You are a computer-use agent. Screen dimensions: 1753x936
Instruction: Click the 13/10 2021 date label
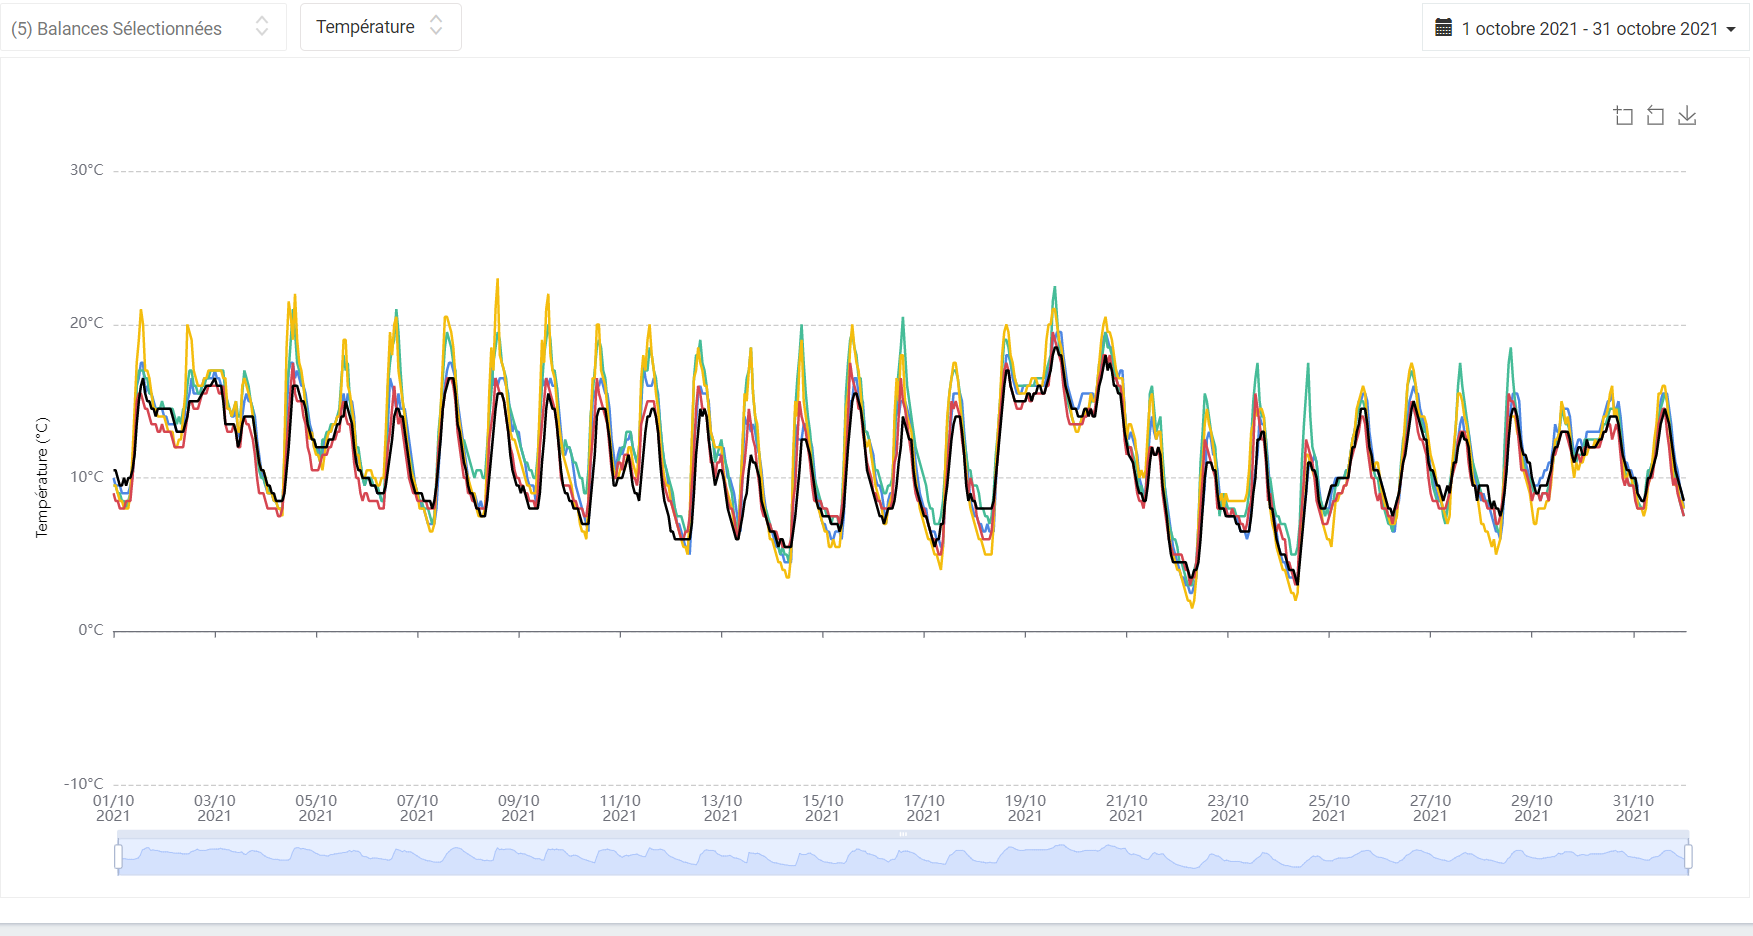point(721,808)
